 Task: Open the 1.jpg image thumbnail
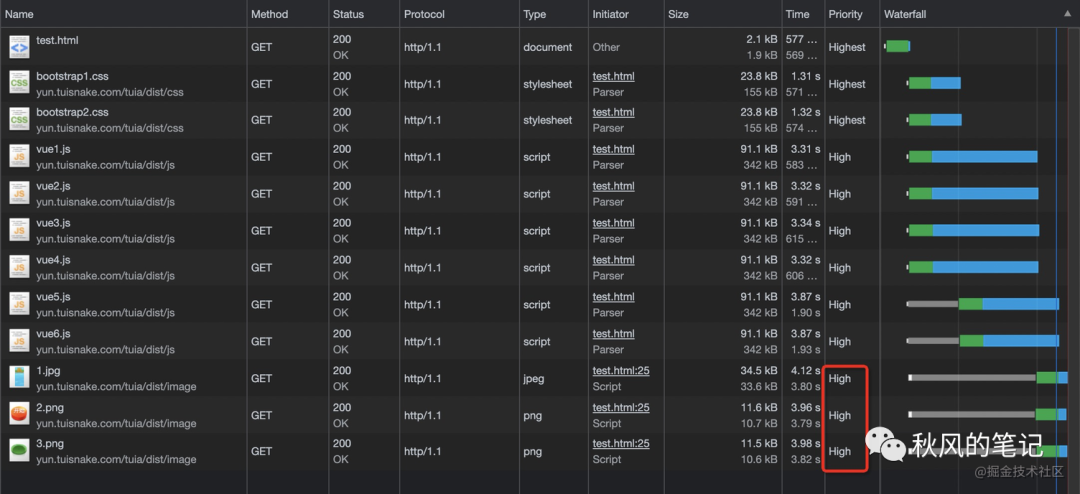[19, 378]
